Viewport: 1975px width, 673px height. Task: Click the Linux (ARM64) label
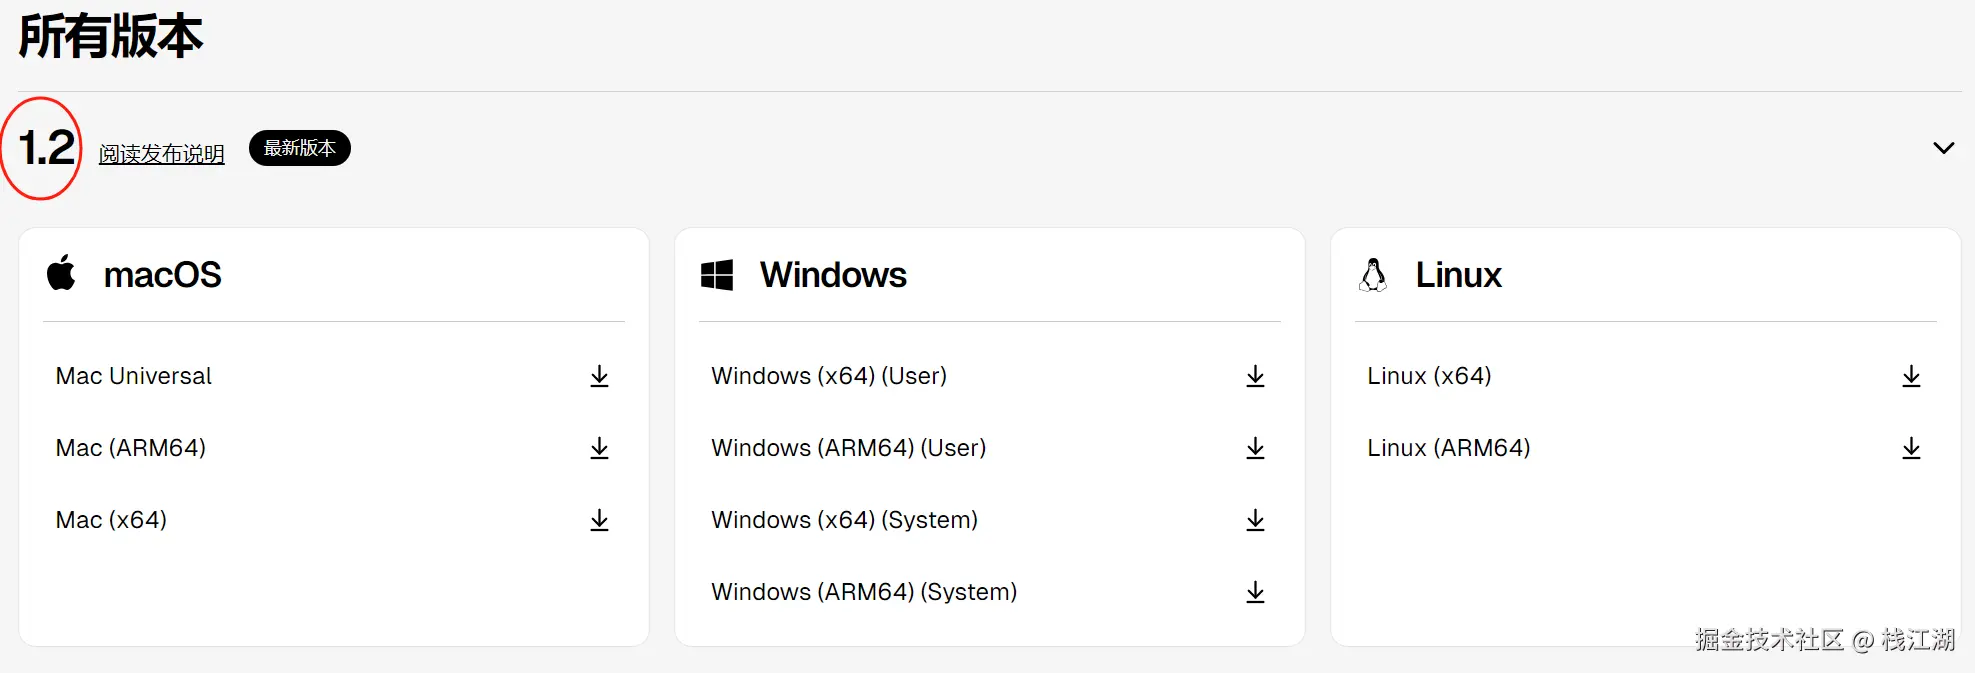(1448, 448)
